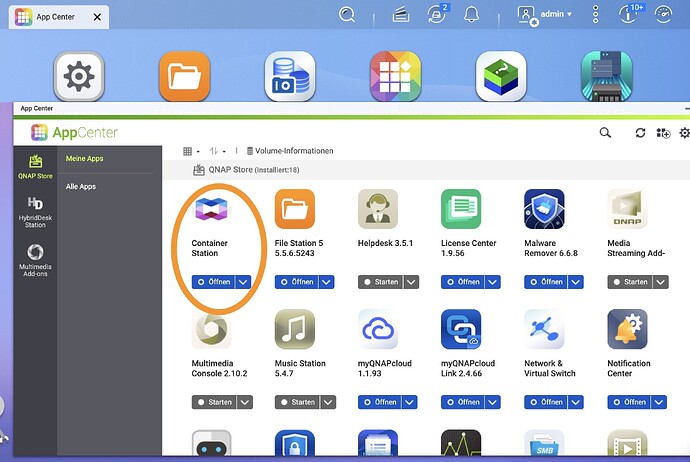The height and width of the screenshot is (462, 690).
Task: Open Virtualization Guide server desktop icon
Action: pos(607,76)
